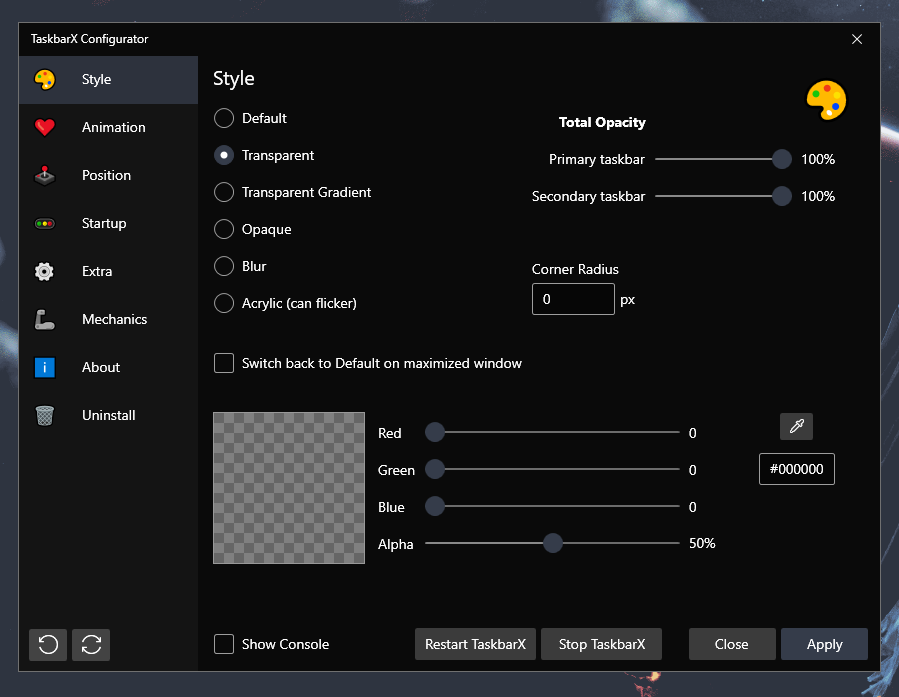Enable Switch back to Default on maximized window
Viewport: 899px width, 697px height.
(x=224, y=363)
